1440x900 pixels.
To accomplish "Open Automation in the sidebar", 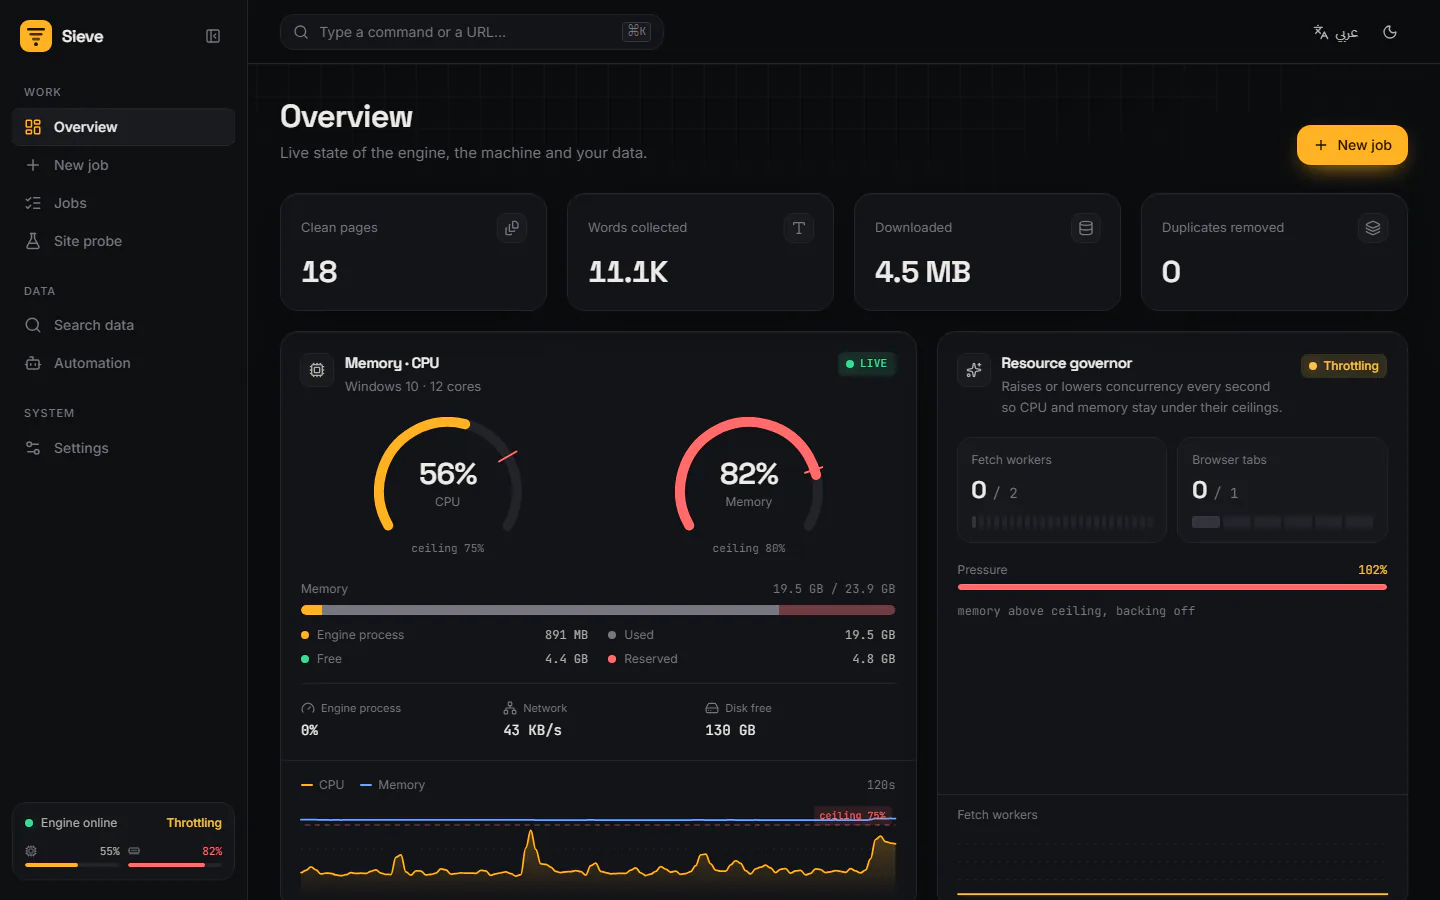I will [x=124, y=363].
